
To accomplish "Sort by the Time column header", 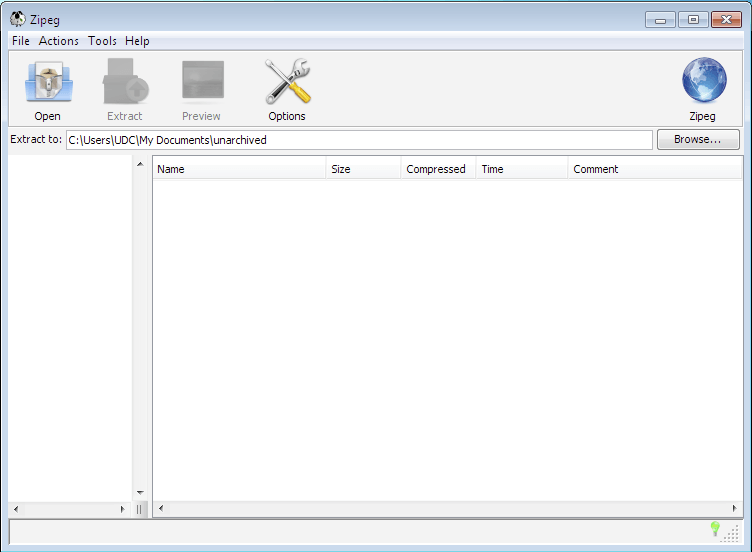I will (522, 169).
